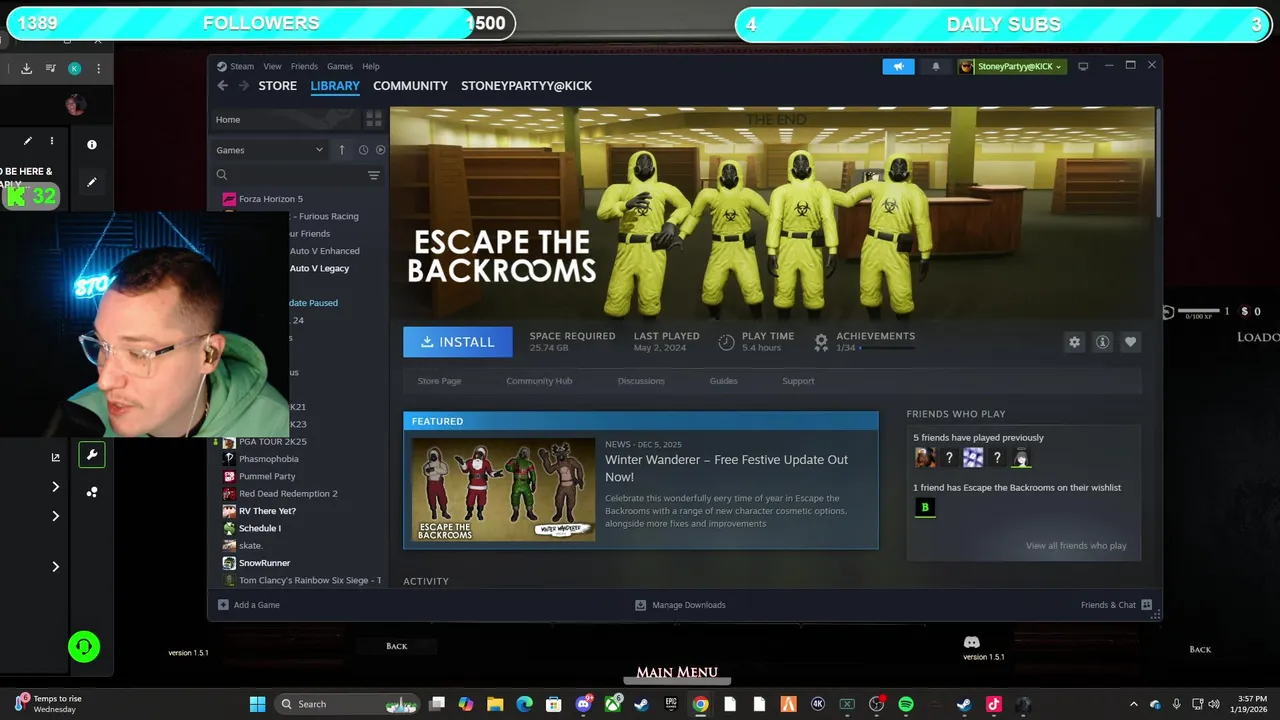The image size is (1280, 720).
Task: Click Discord icon in game main menu
Action: (971, 642)
